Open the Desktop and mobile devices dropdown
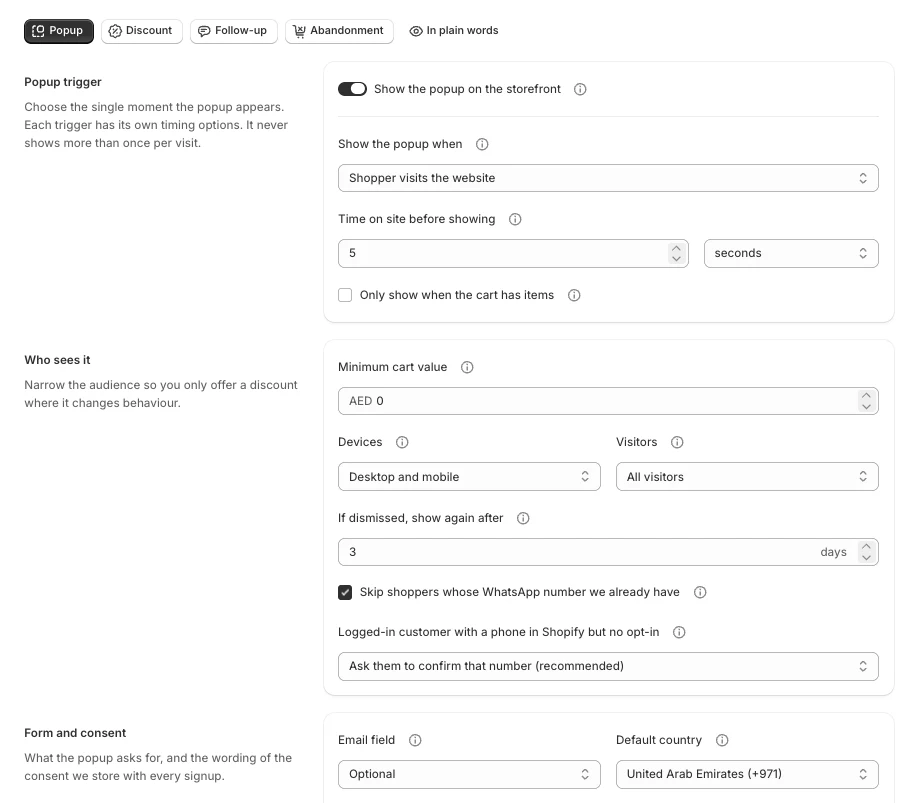The height and width of the screenshot is (803, 909). pyautogui.click(x=469, y=477)
